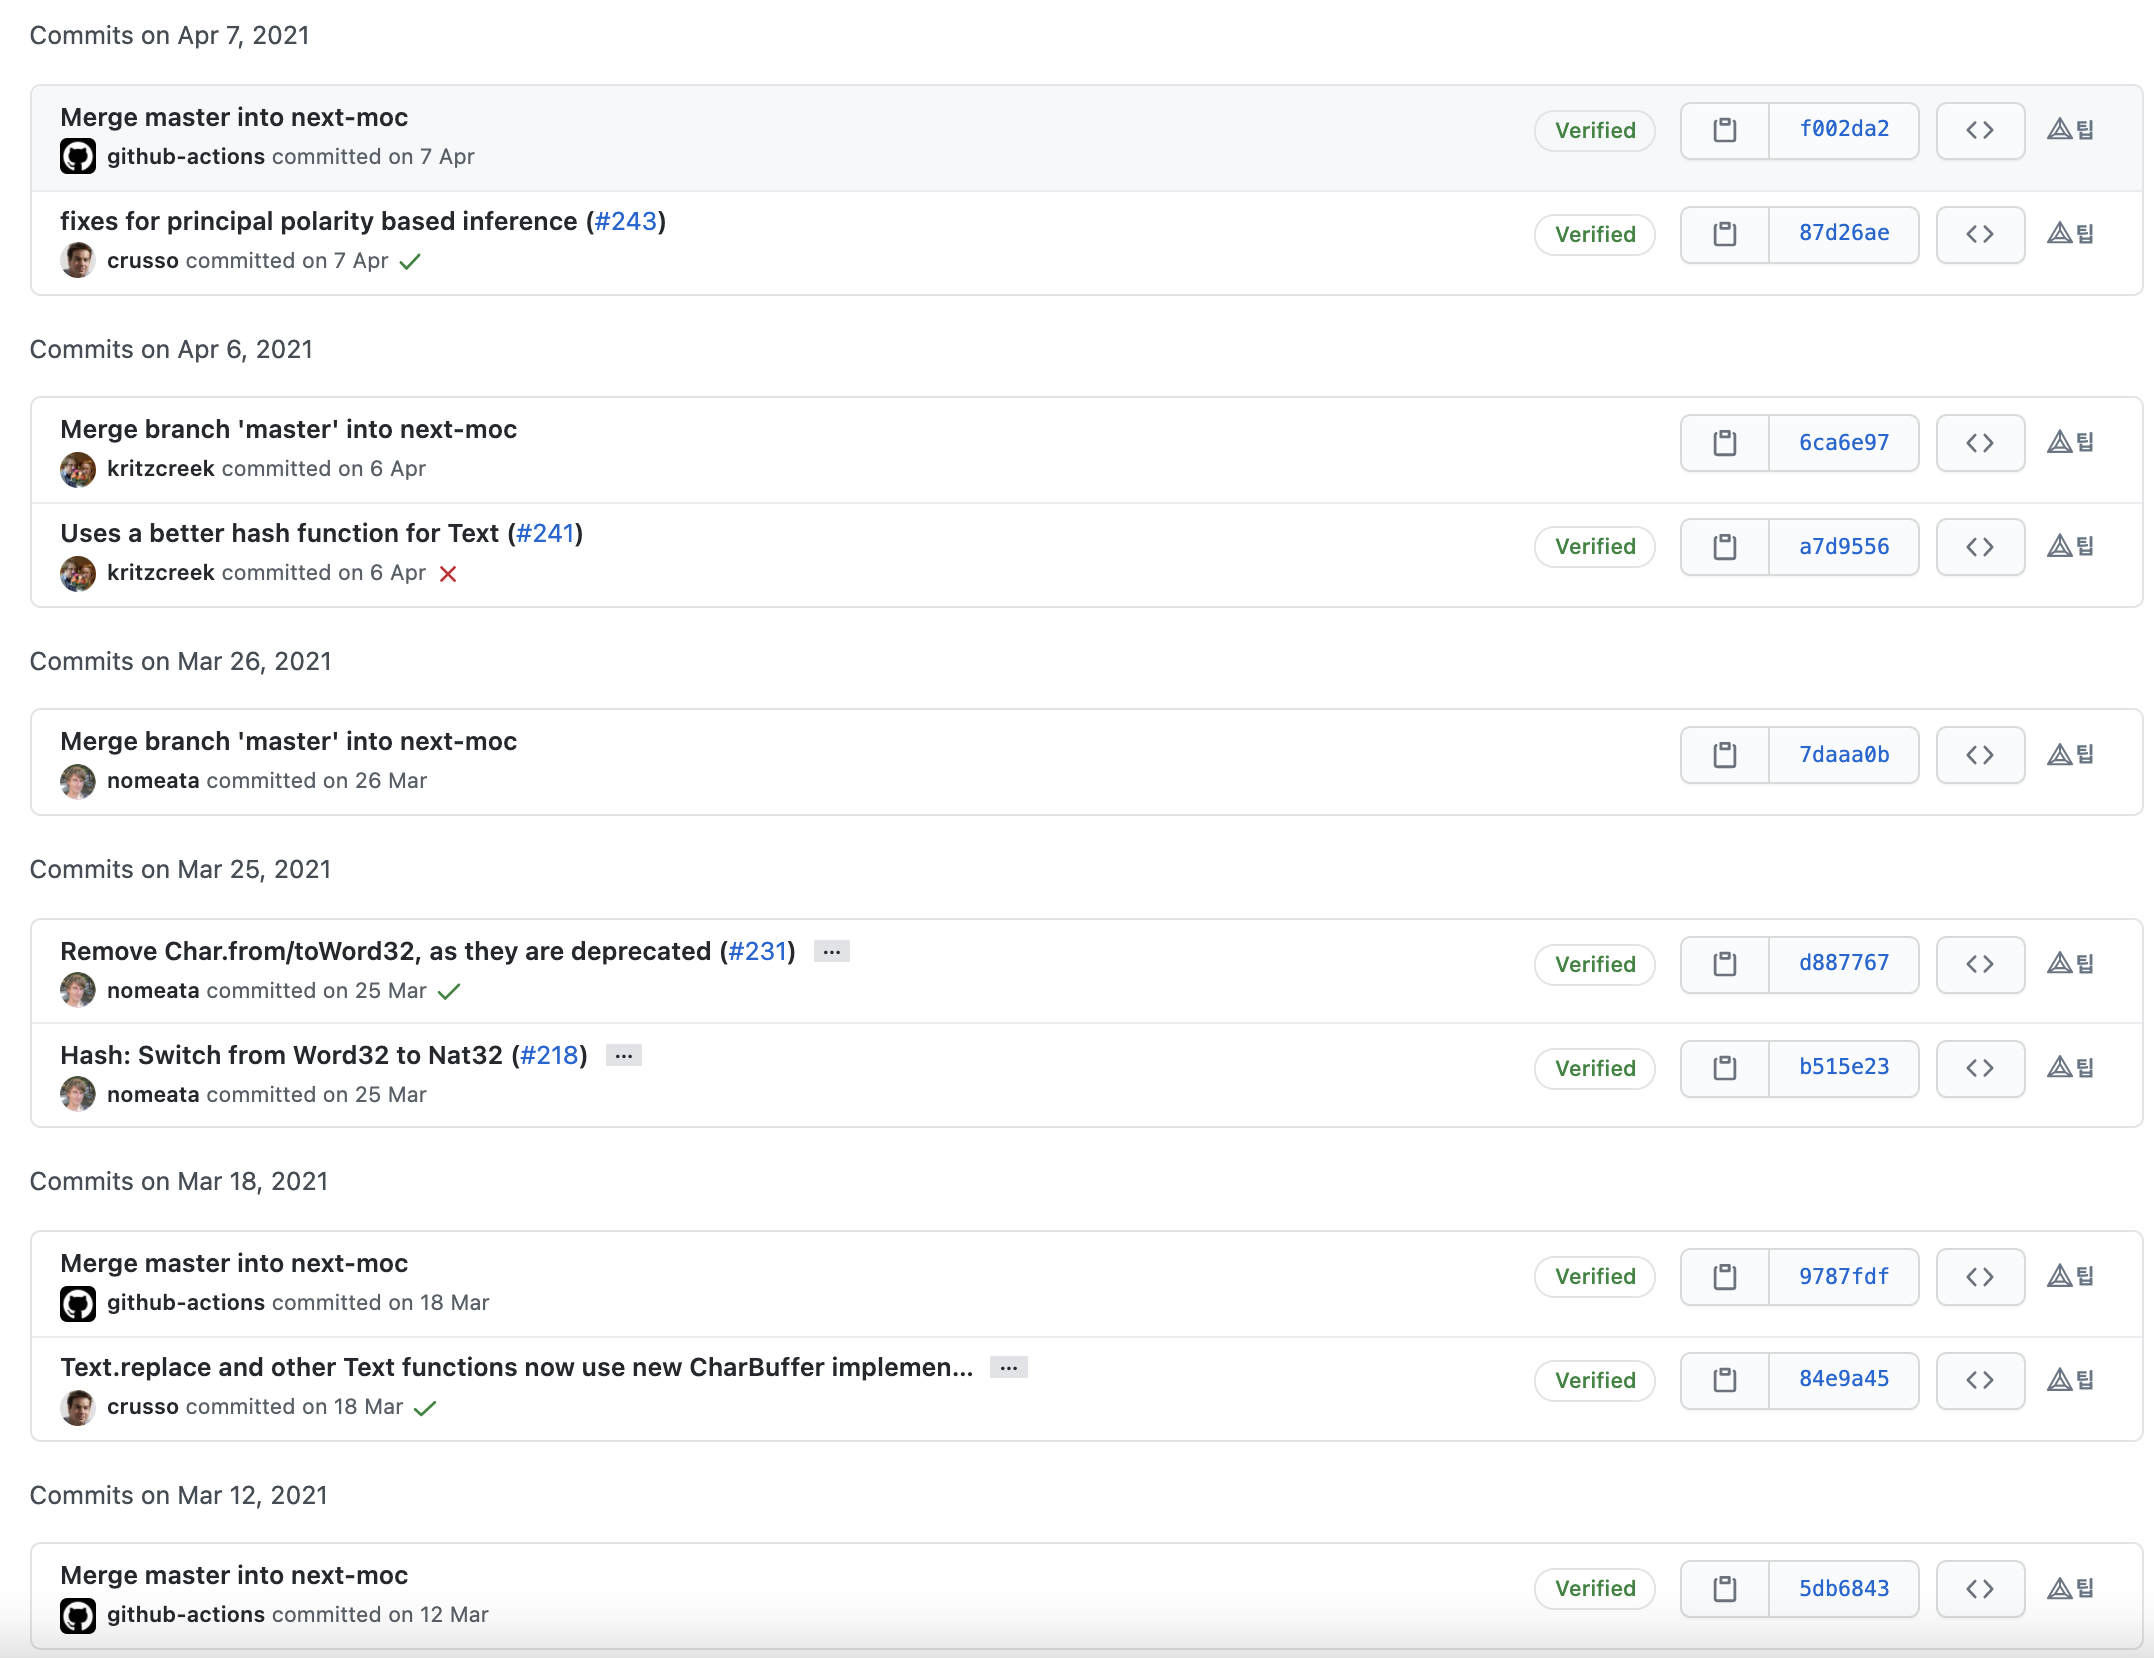Image resolution: width=2154 pixels, height=1658 pixels.
Task: Show passing checks for the #243 commit
Action: (410, 262)
